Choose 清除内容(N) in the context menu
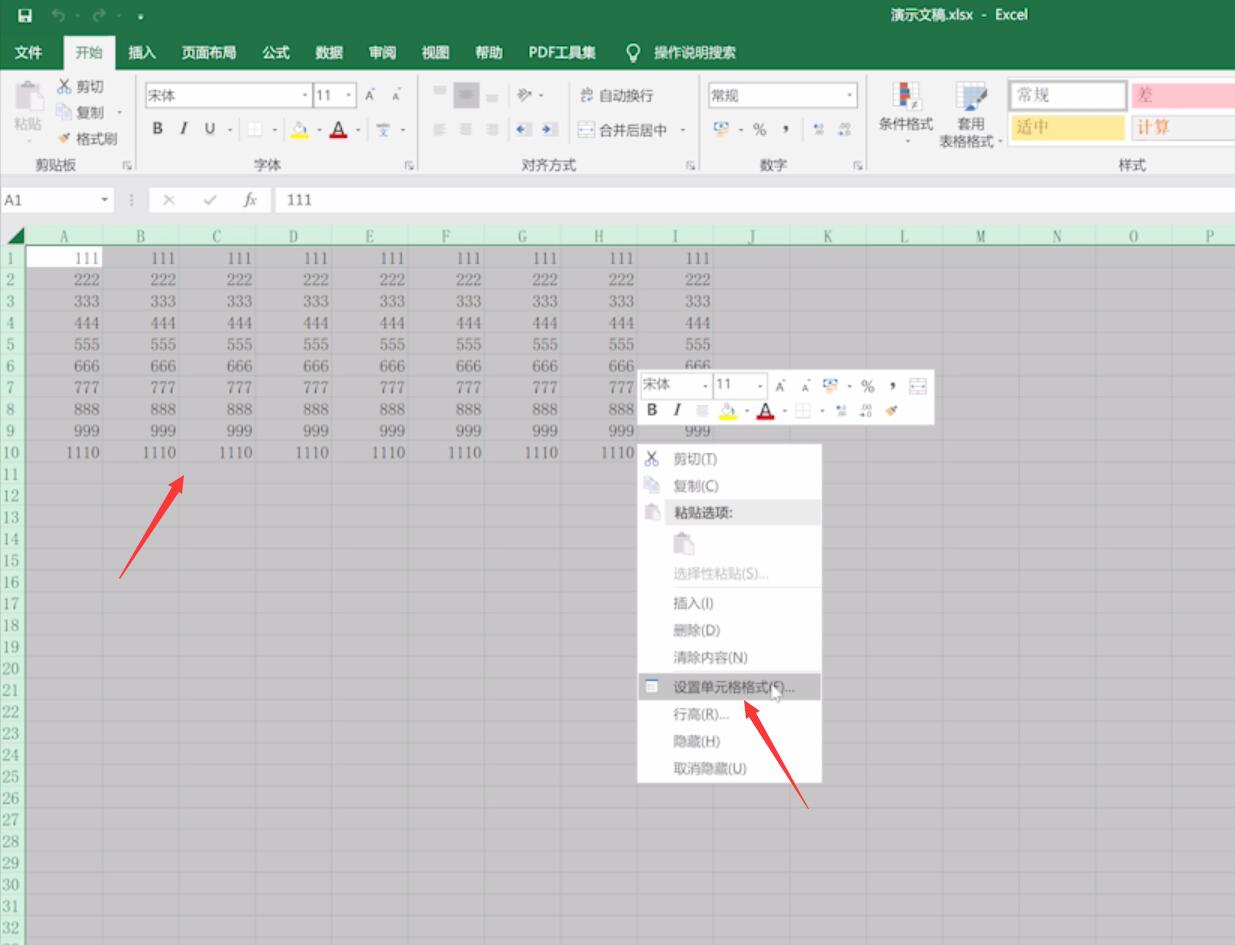The width and height of the screenshot is (1235, 945). (x=729, y=657)
